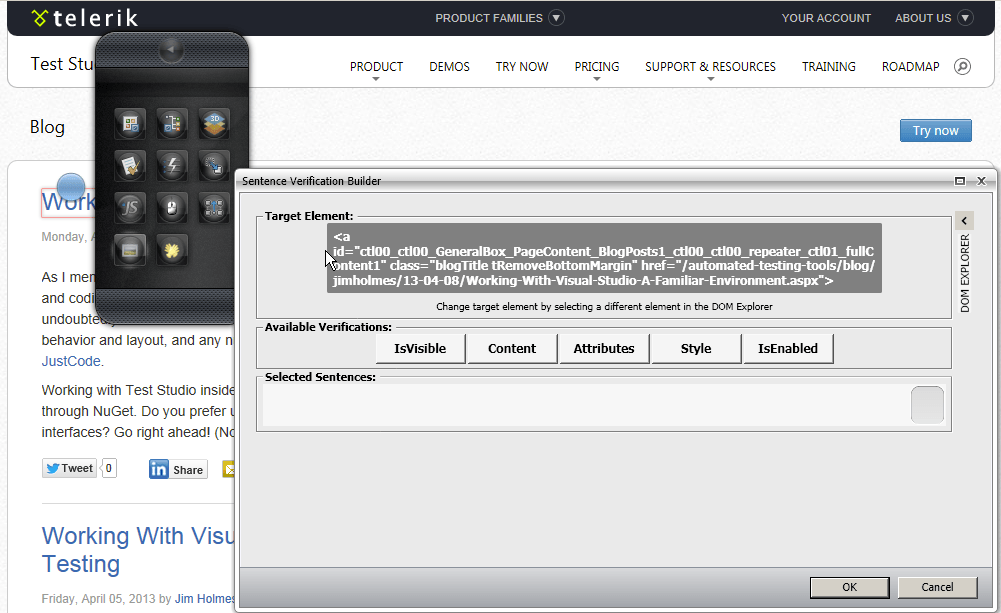1001x613 pixels.
Task: Open quick actions lightning bolt icon
Action: click(x=172, y=166)
